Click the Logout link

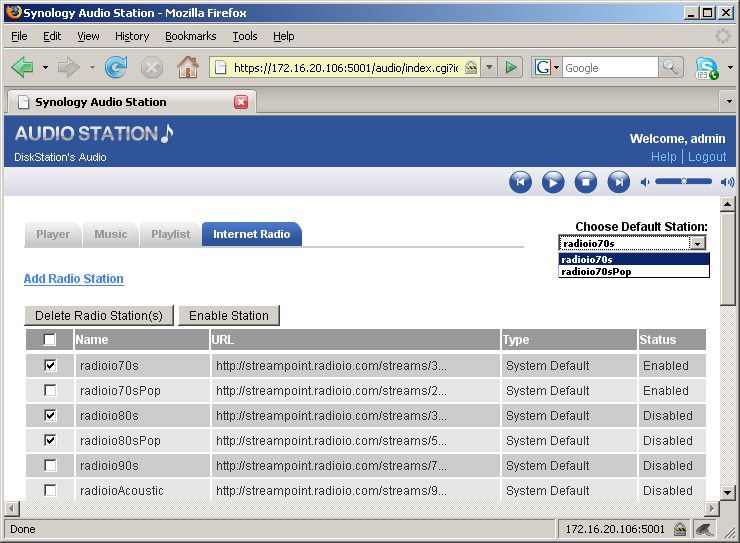(707, 157)
